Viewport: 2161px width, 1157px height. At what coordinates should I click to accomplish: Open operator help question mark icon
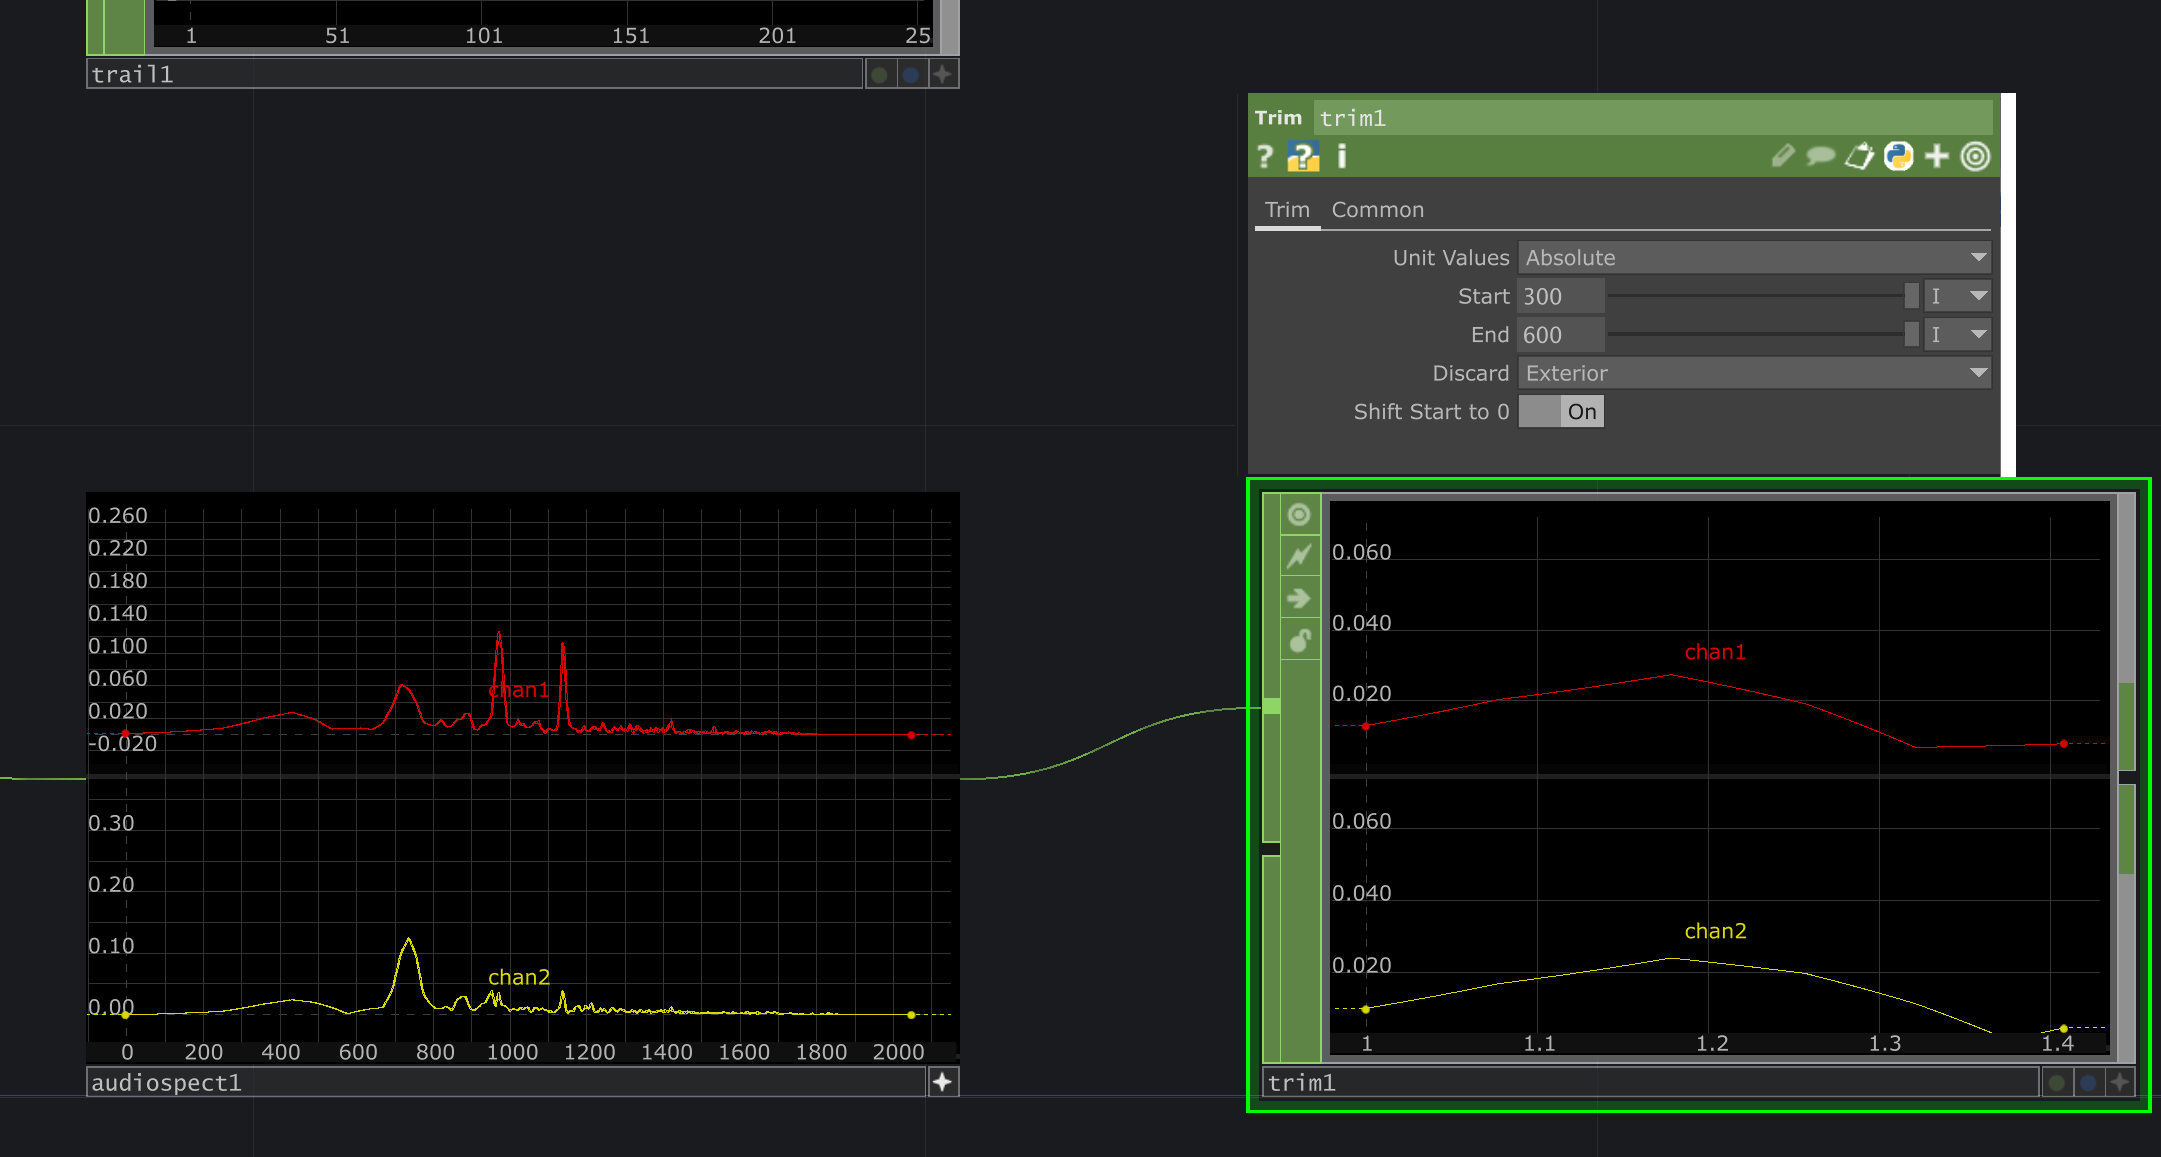pos(1265,157)
